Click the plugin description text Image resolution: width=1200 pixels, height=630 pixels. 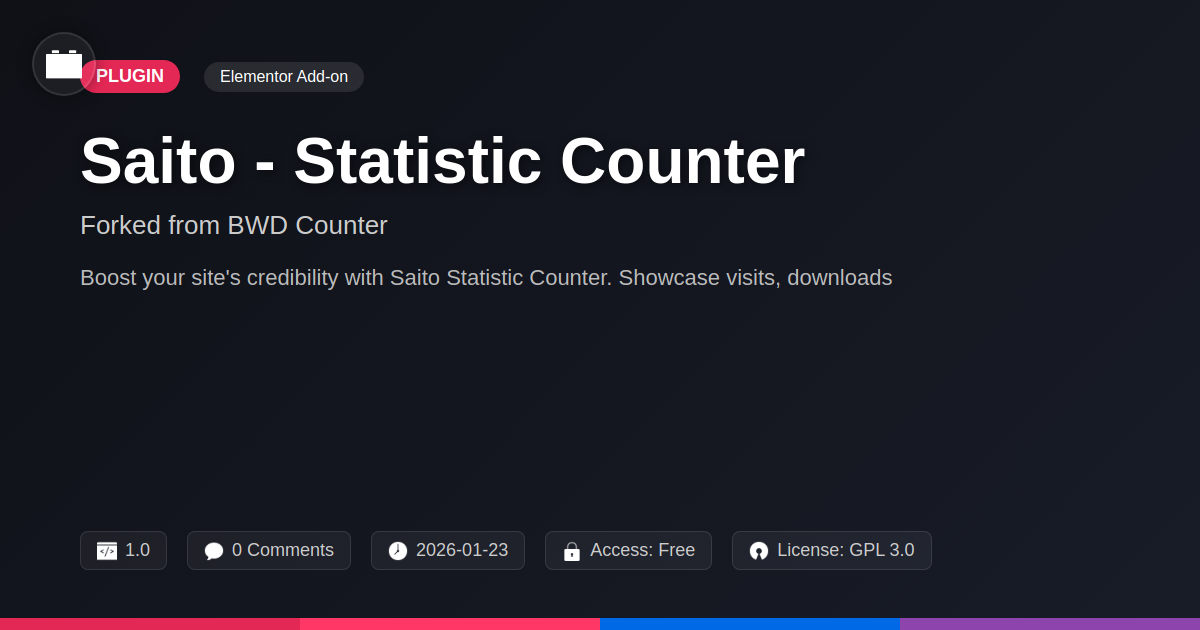click(486, 278)
